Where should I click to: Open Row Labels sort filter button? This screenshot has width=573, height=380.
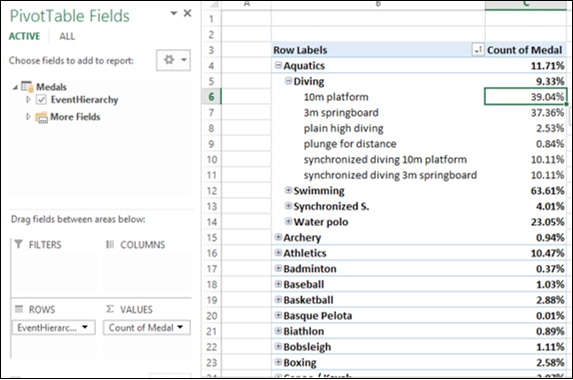pyautogui.click(x=478, y=50)
